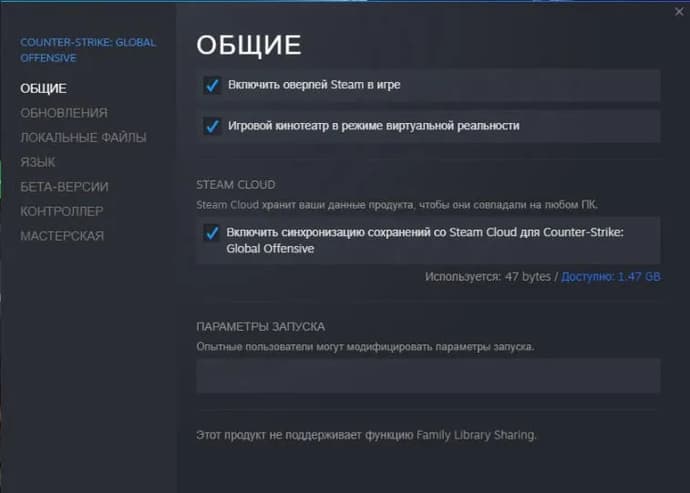This screenshot has height=493, width=690.
Task: Open the ОБЩИЕ settings tab
Action: pyautogui.click(x=43, y=88)
